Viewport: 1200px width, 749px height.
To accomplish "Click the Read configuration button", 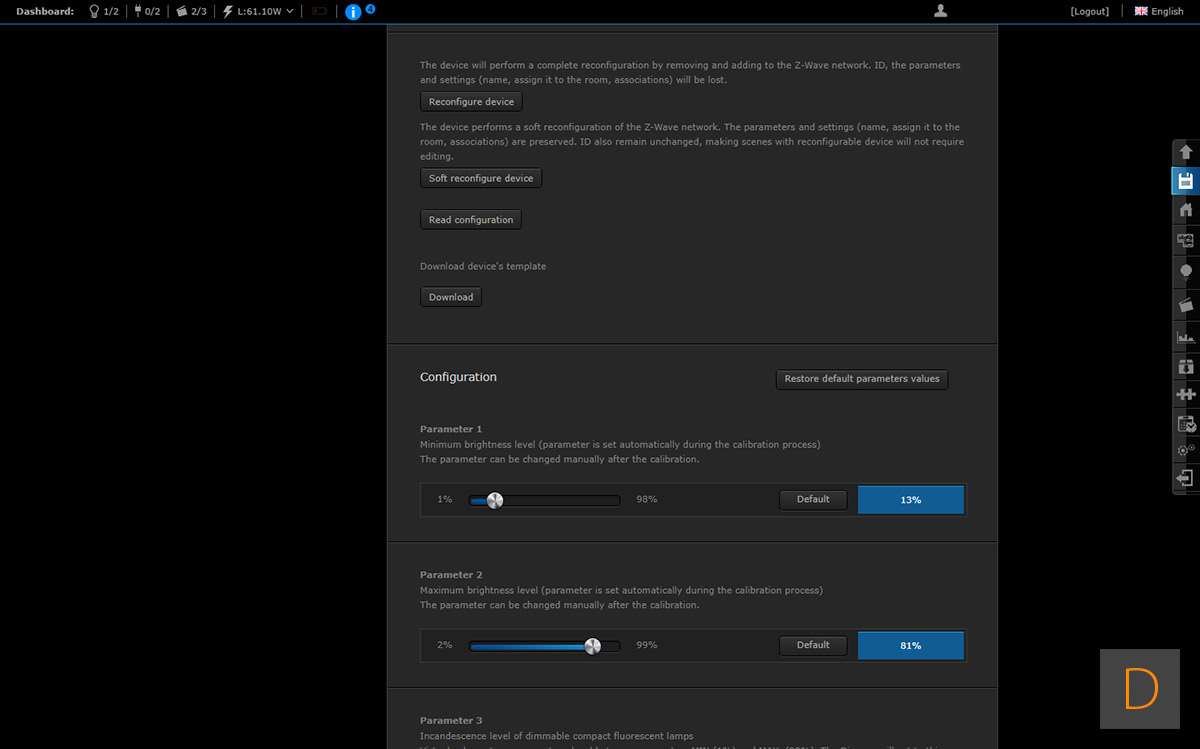I will tap(470, 220).
